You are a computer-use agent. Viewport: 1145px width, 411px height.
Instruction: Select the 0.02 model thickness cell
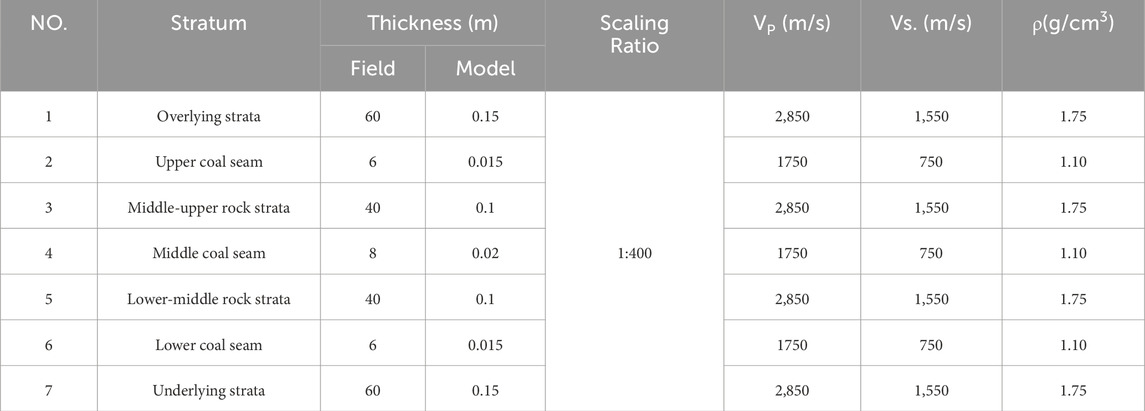coord(485,253)
